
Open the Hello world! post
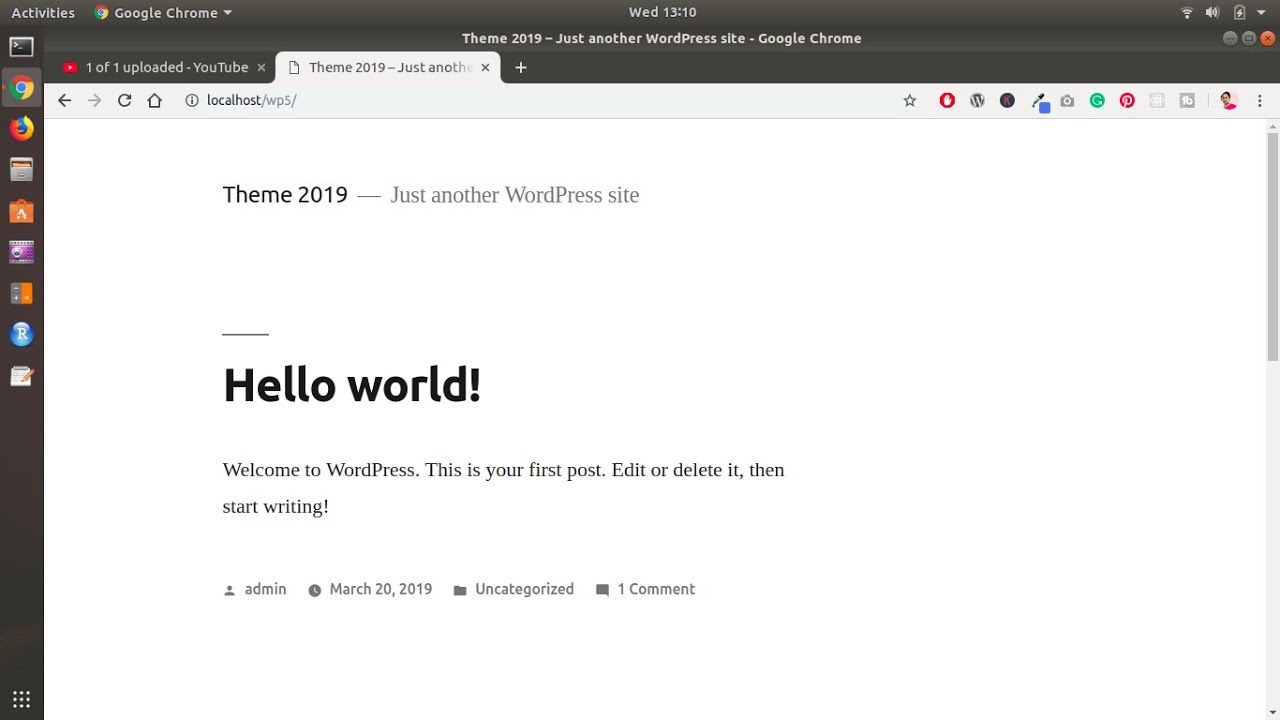coord(352,385)
